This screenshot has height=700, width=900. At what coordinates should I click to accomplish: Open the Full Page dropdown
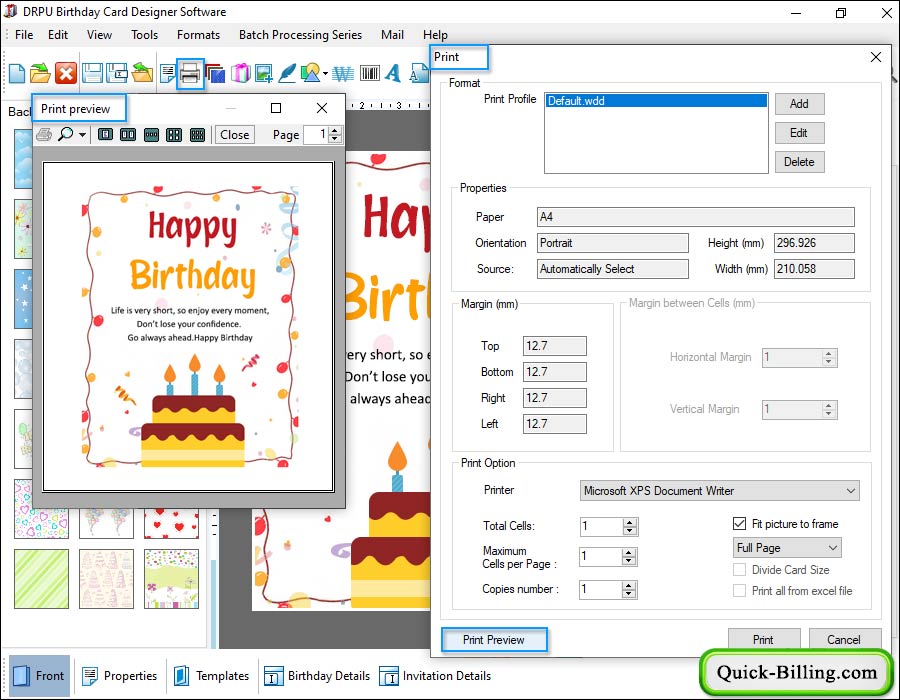(x=787, y=547)
